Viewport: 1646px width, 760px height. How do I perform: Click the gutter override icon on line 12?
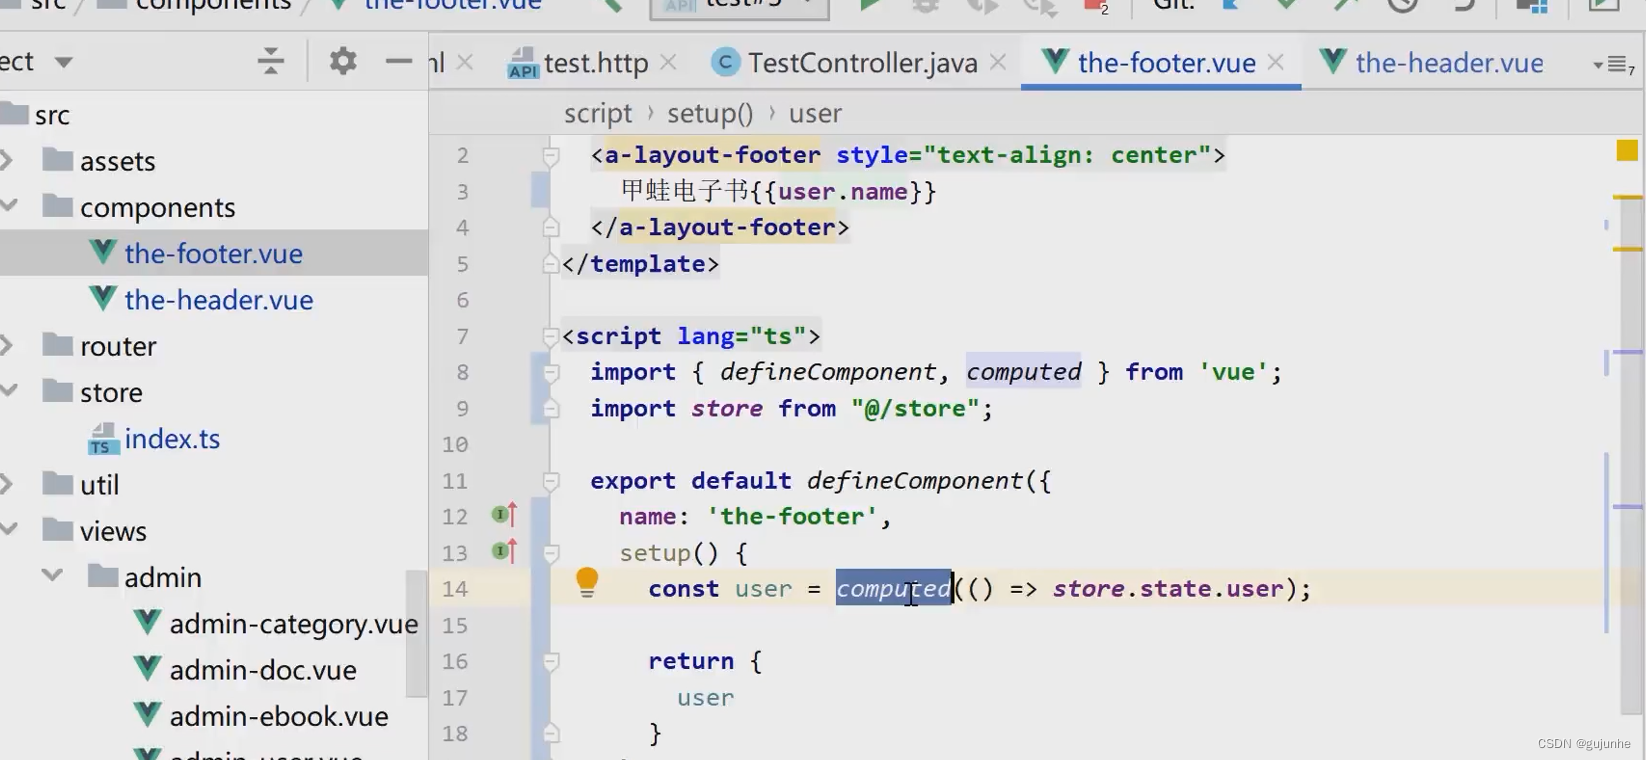(x=505, y=515)
